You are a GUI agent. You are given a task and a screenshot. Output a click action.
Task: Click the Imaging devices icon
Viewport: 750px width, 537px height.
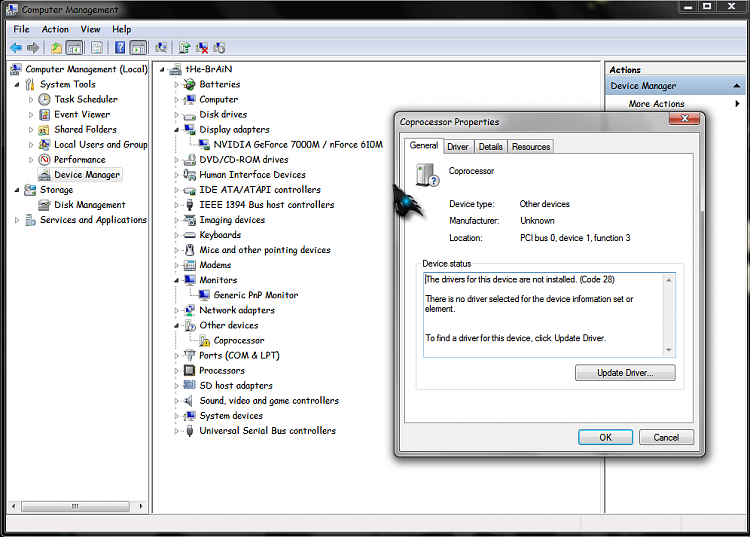(x=190, y=219)
